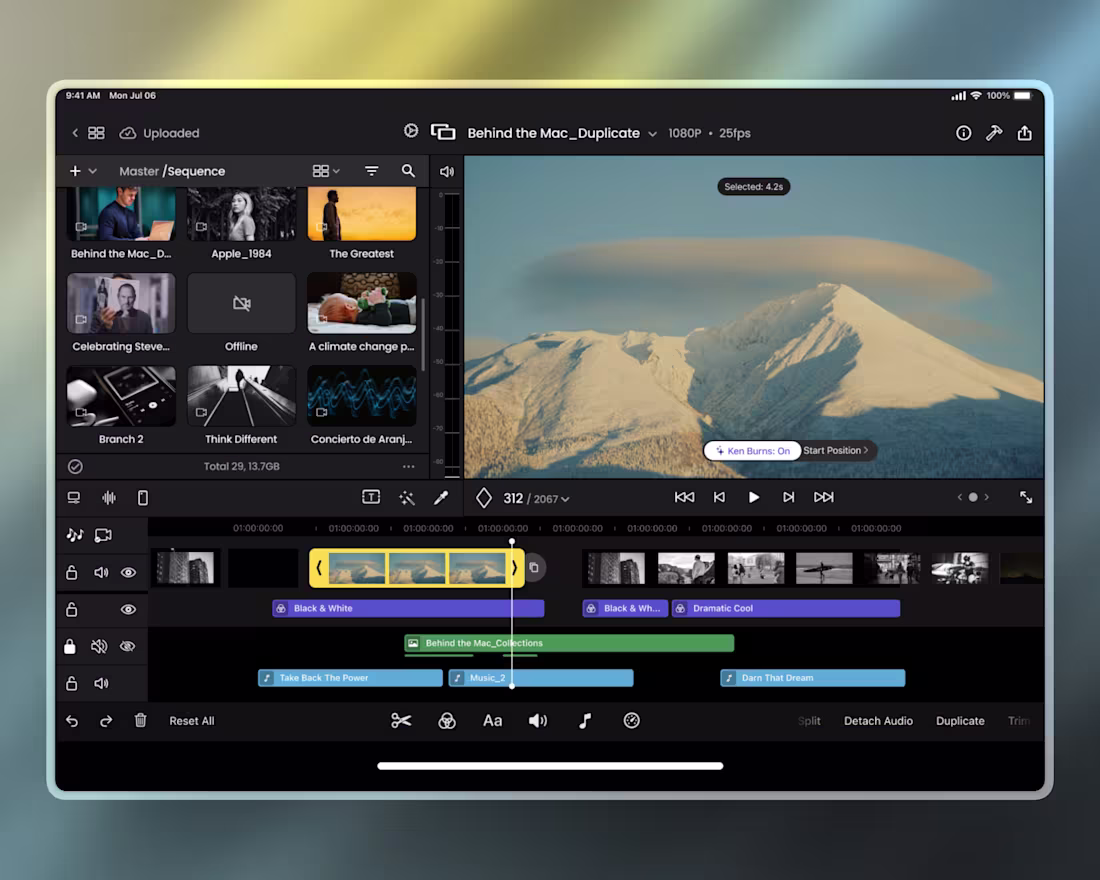Screen dimensions: 1100x880
Task: Open the Color & Effects editor icon
Action: click(x=446, y=720)
